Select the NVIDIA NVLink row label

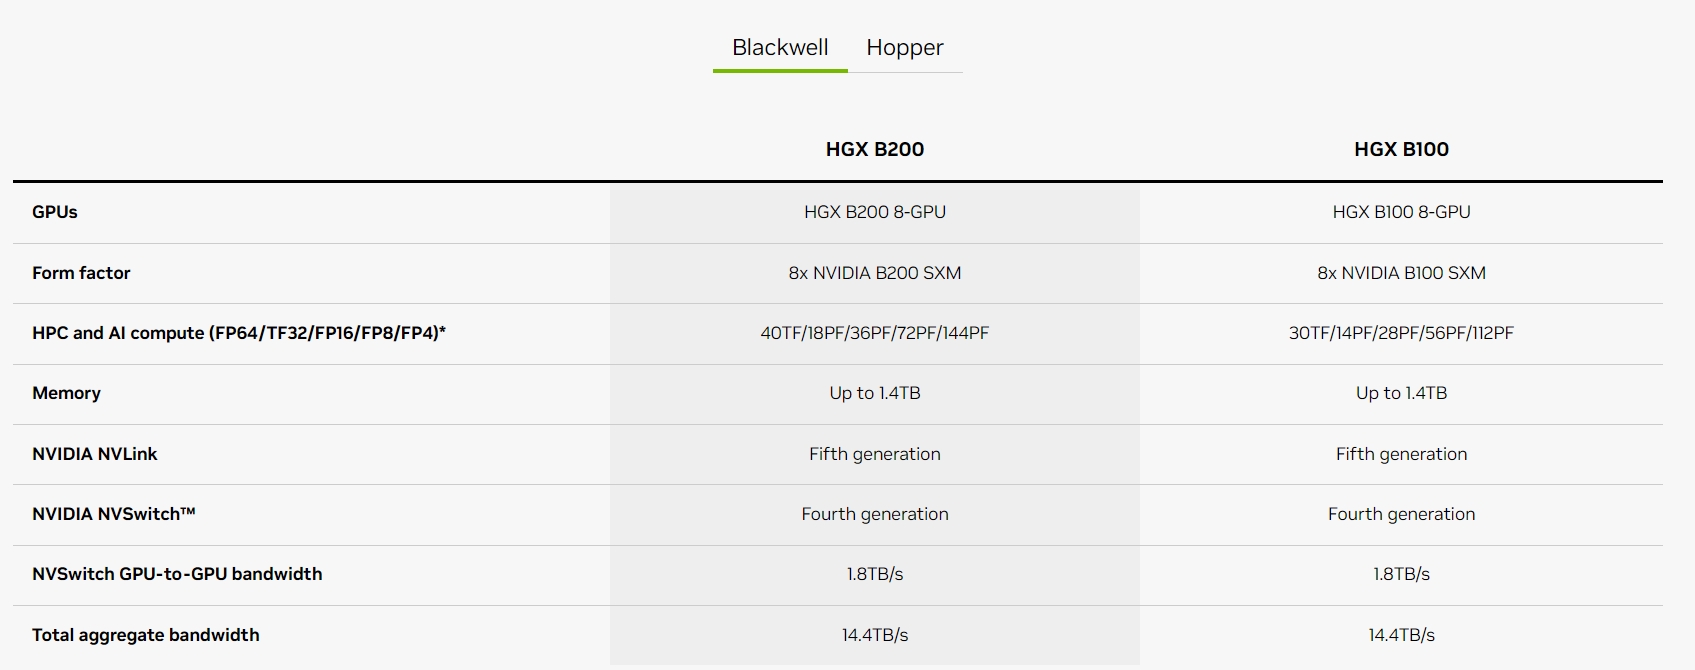coord(95,454)
